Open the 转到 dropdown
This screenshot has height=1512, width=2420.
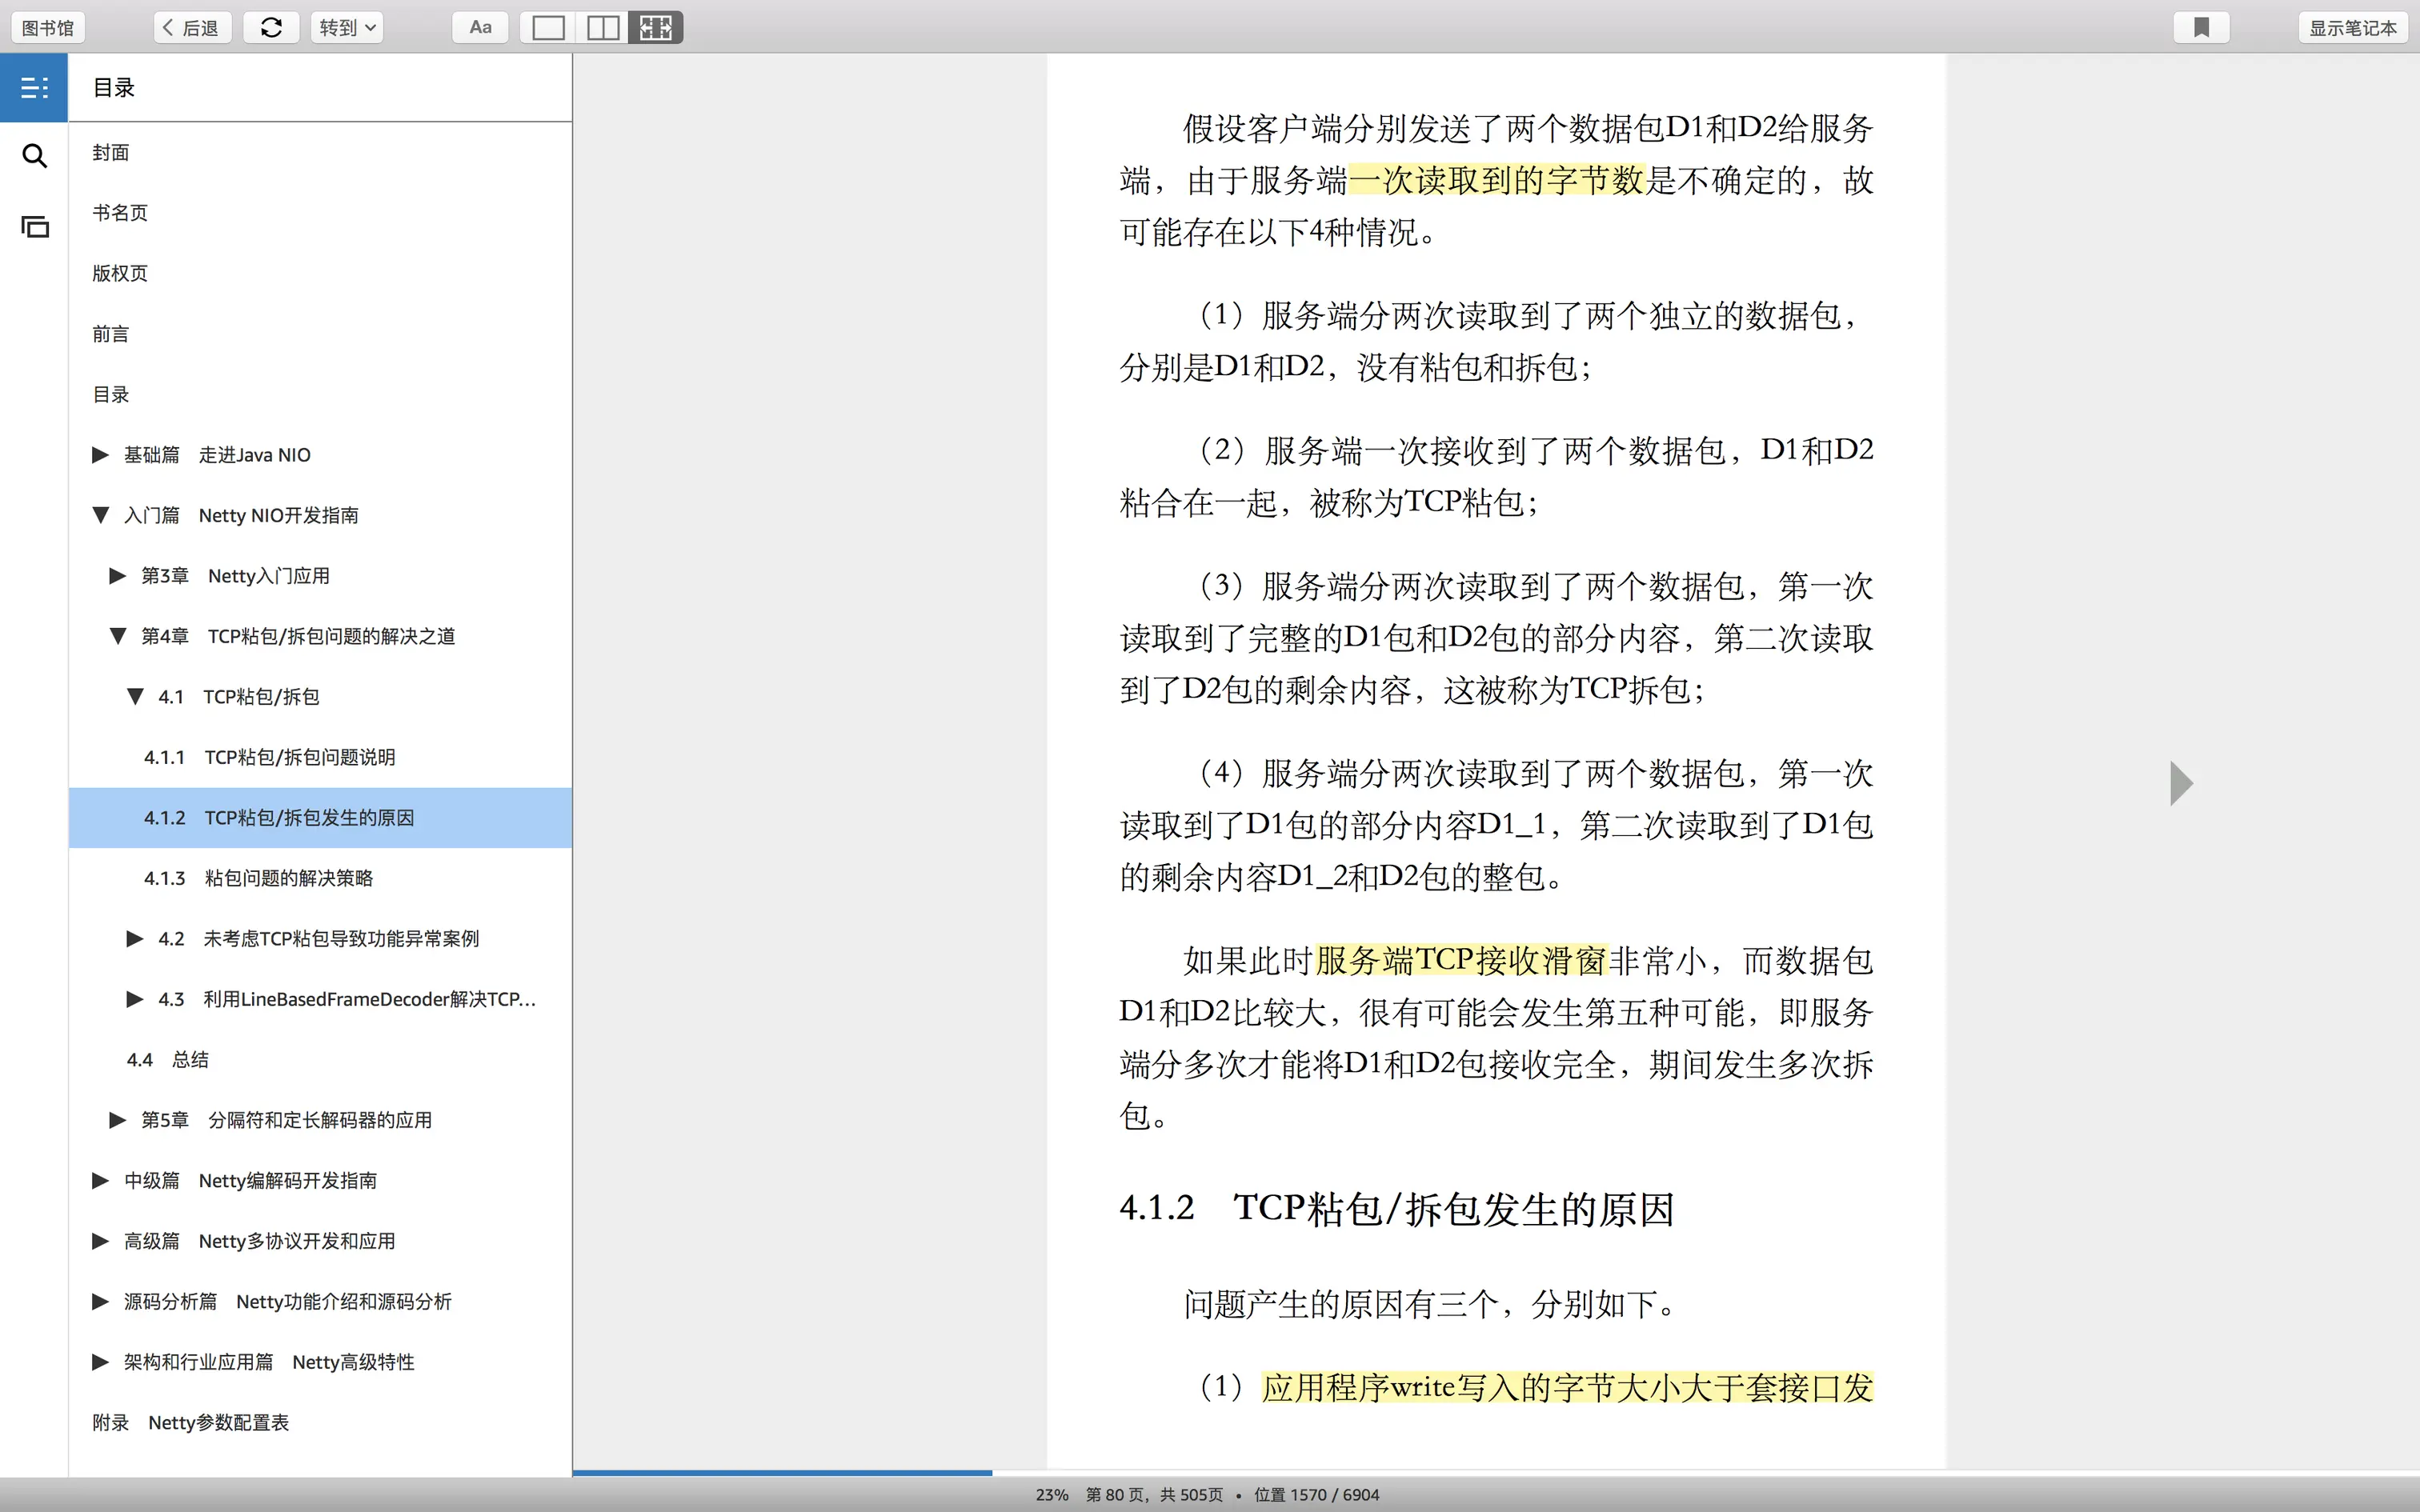[x=347, y=28]
